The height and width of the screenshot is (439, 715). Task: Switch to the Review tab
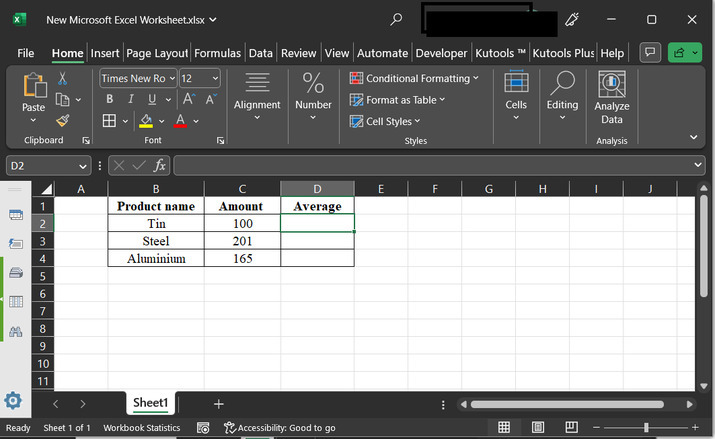[x=298, y=53]
